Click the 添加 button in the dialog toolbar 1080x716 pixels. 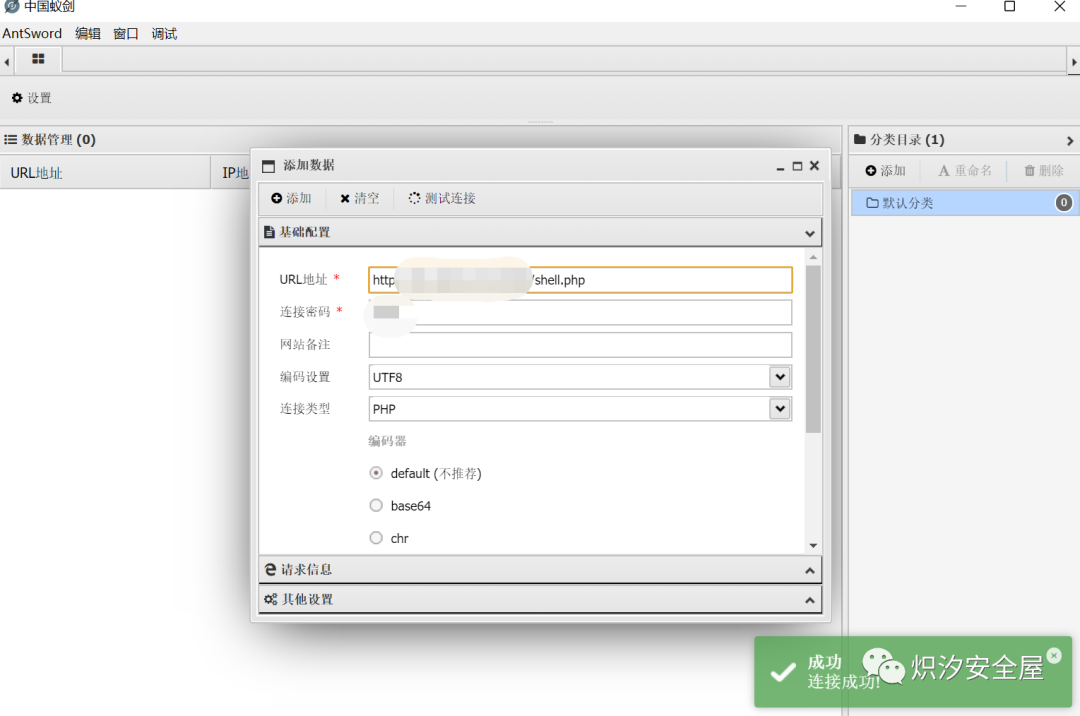coord(291,198)
